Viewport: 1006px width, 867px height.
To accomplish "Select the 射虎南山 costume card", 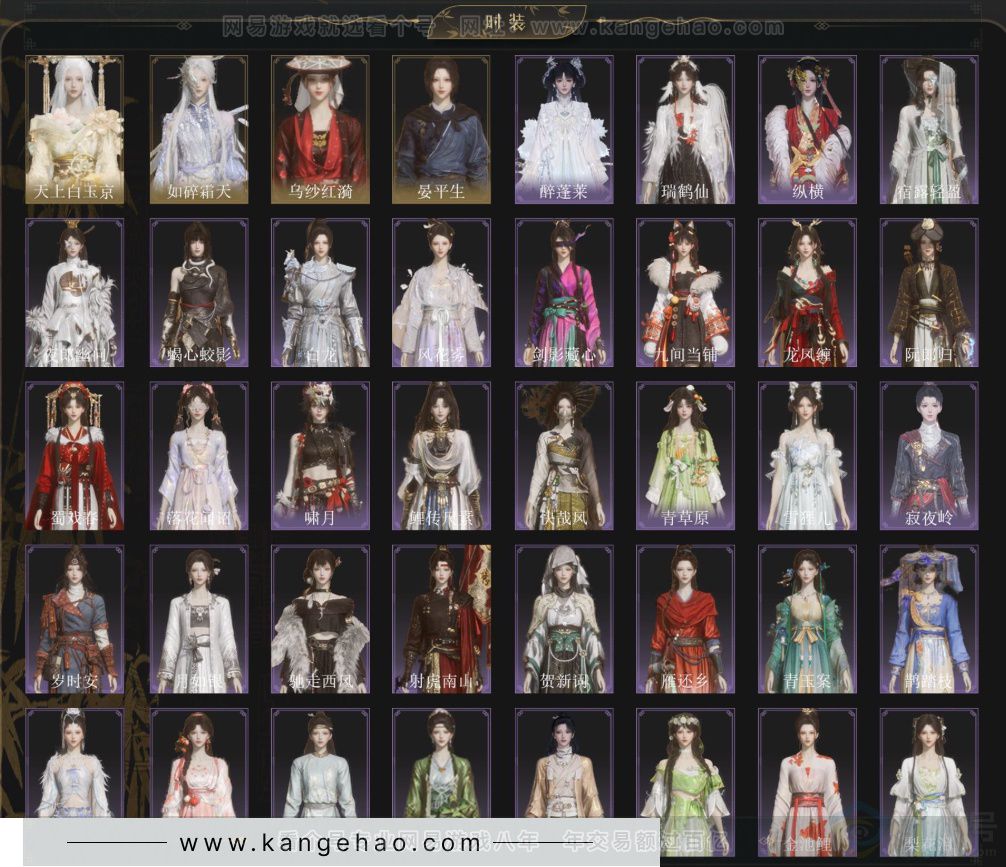I will click(x=441, y=620).
